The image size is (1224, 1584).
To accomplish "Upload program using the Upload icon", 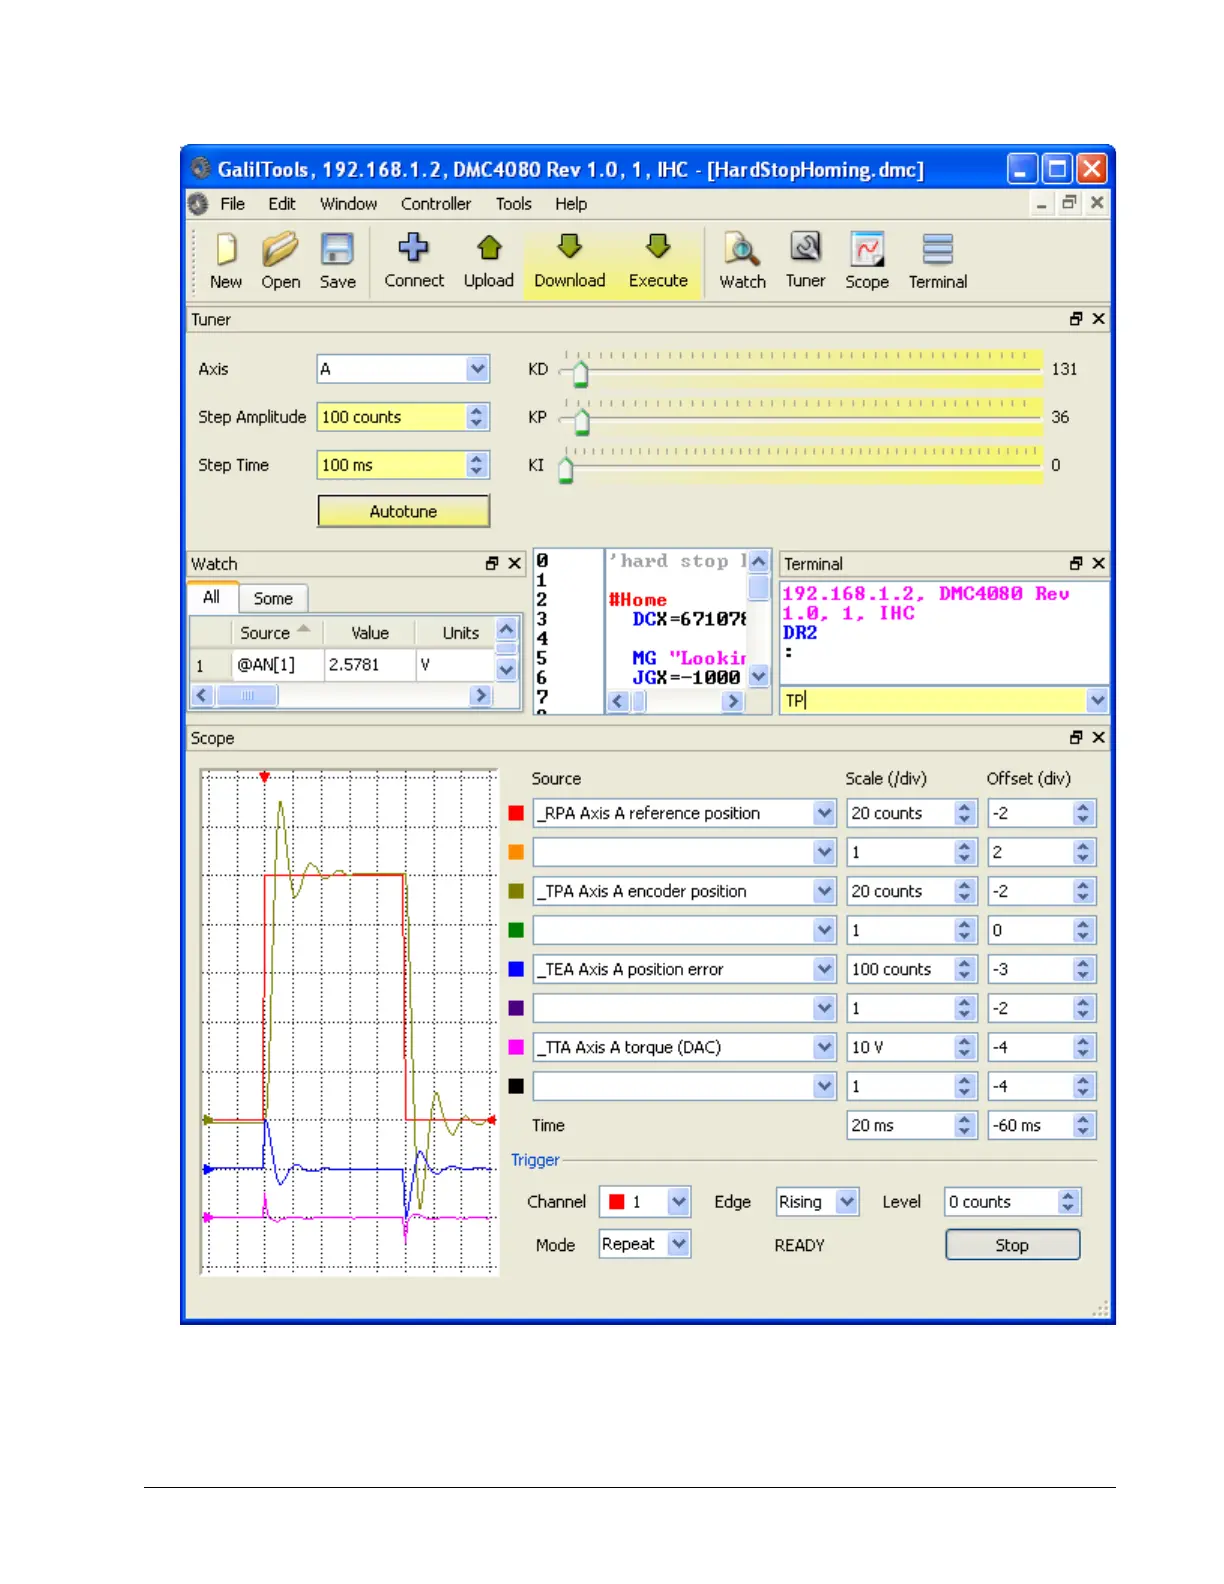I will point(488,259).
